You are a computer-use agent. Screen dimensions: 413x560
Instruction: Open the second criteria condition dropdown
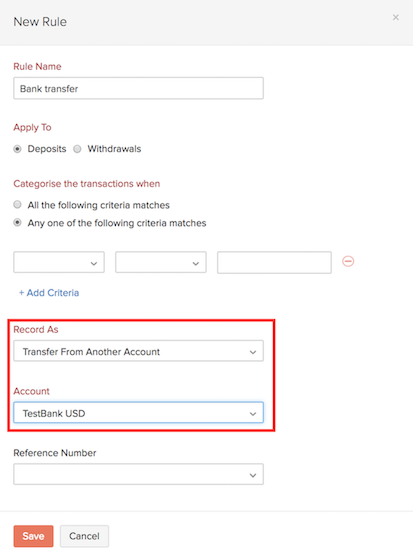click(161, 262)
